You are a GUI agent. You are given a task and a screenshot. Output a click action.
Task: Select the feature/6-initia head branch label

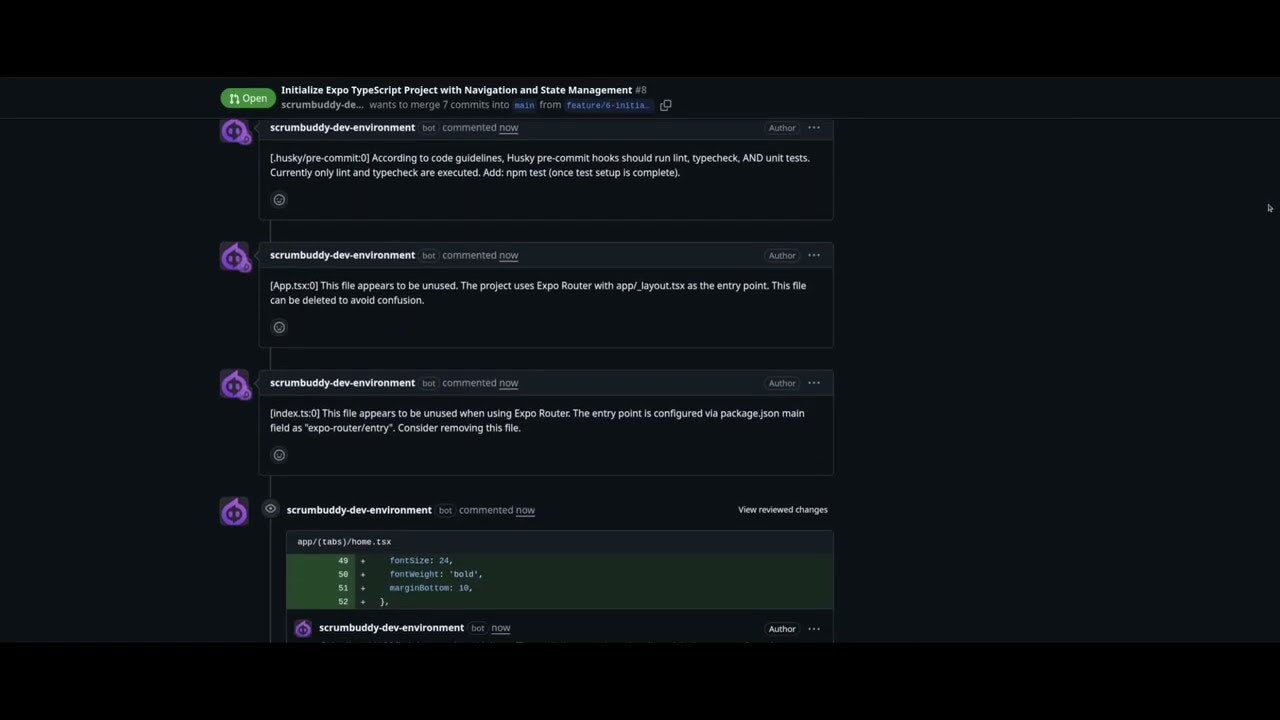608,105
